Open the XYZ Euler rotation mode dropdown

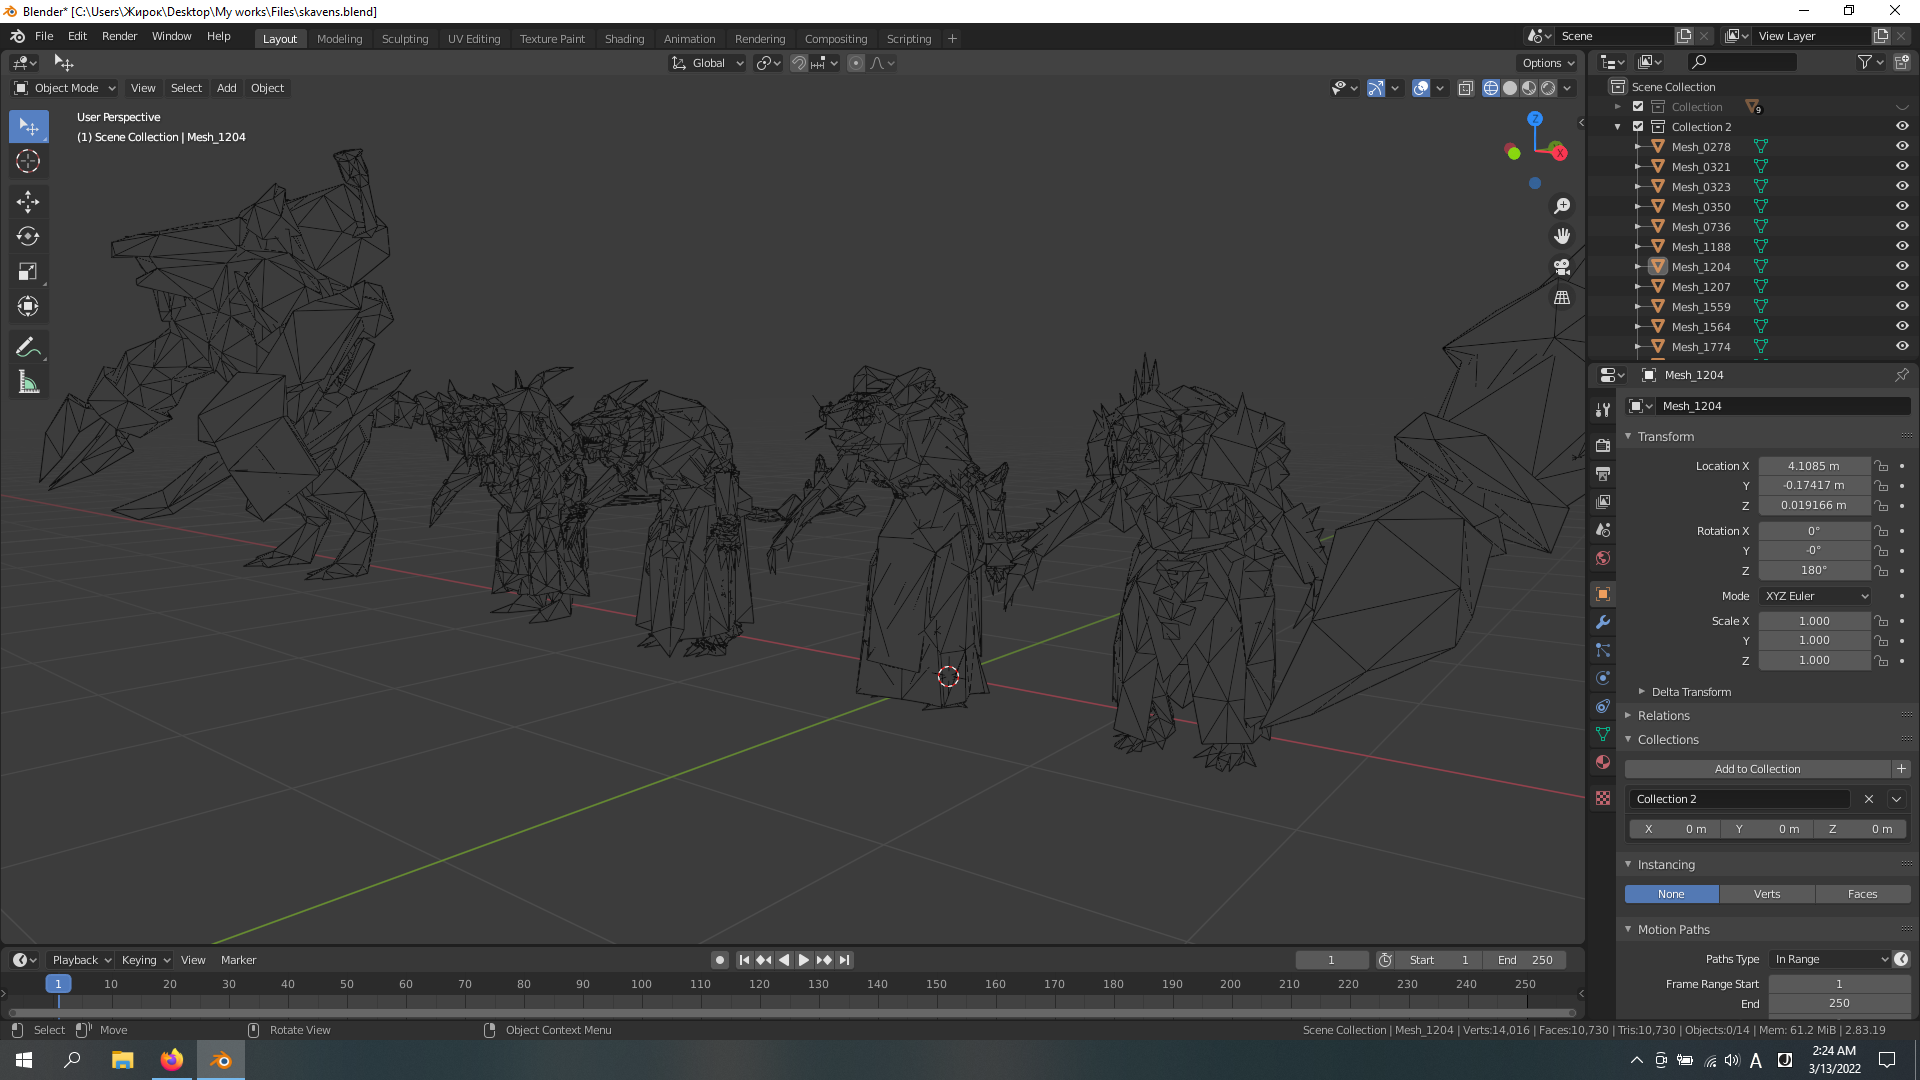click(x=1815, y=596)
